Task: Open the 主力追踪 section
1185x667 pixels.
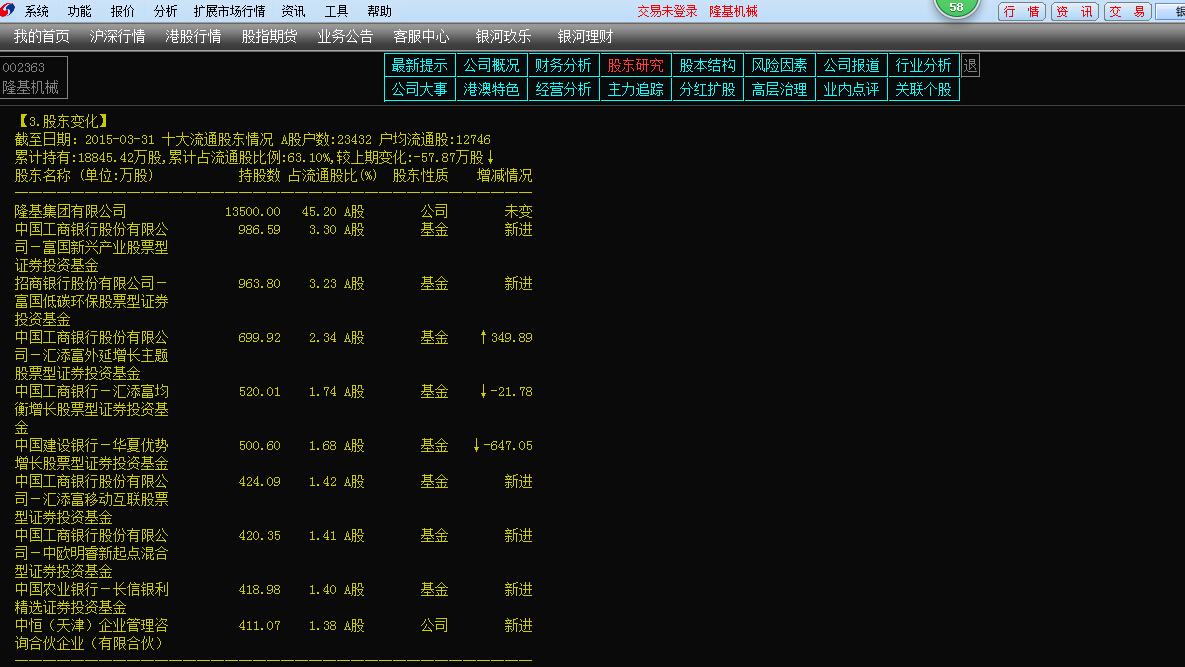Action: point(636,89)
